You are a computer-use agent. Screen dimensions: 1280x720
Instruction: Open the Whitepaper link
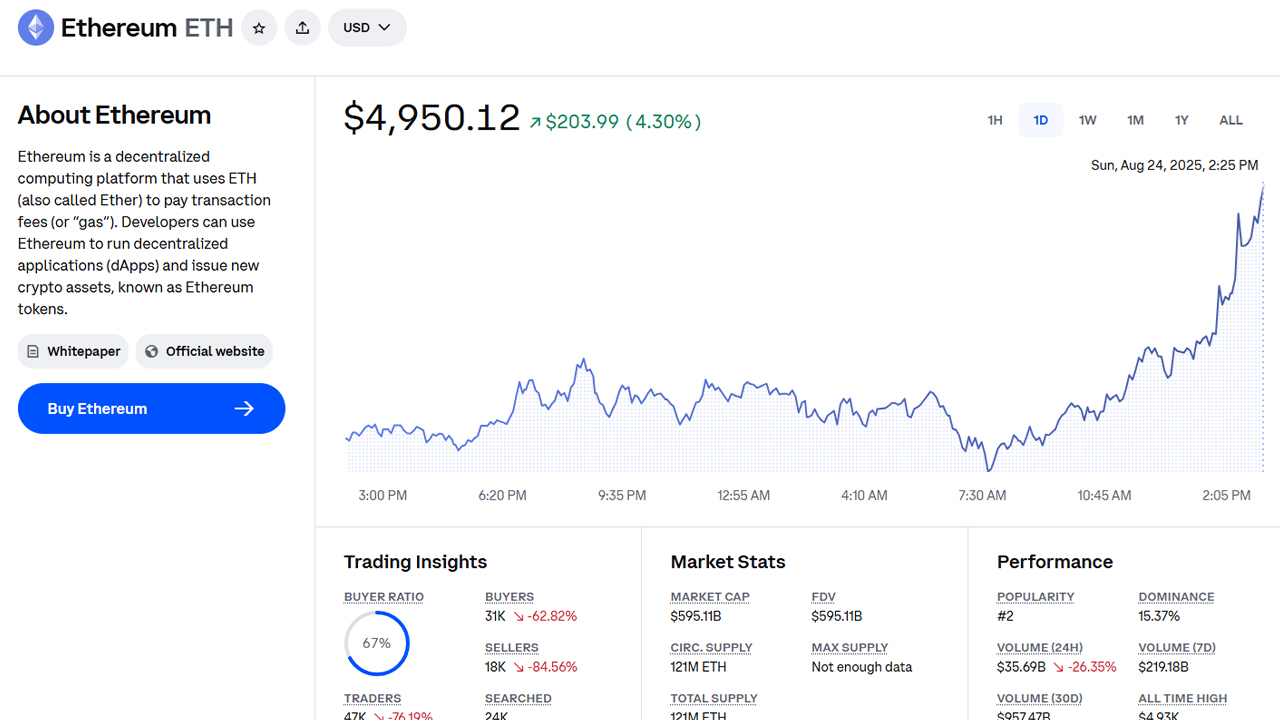[73, 351]
